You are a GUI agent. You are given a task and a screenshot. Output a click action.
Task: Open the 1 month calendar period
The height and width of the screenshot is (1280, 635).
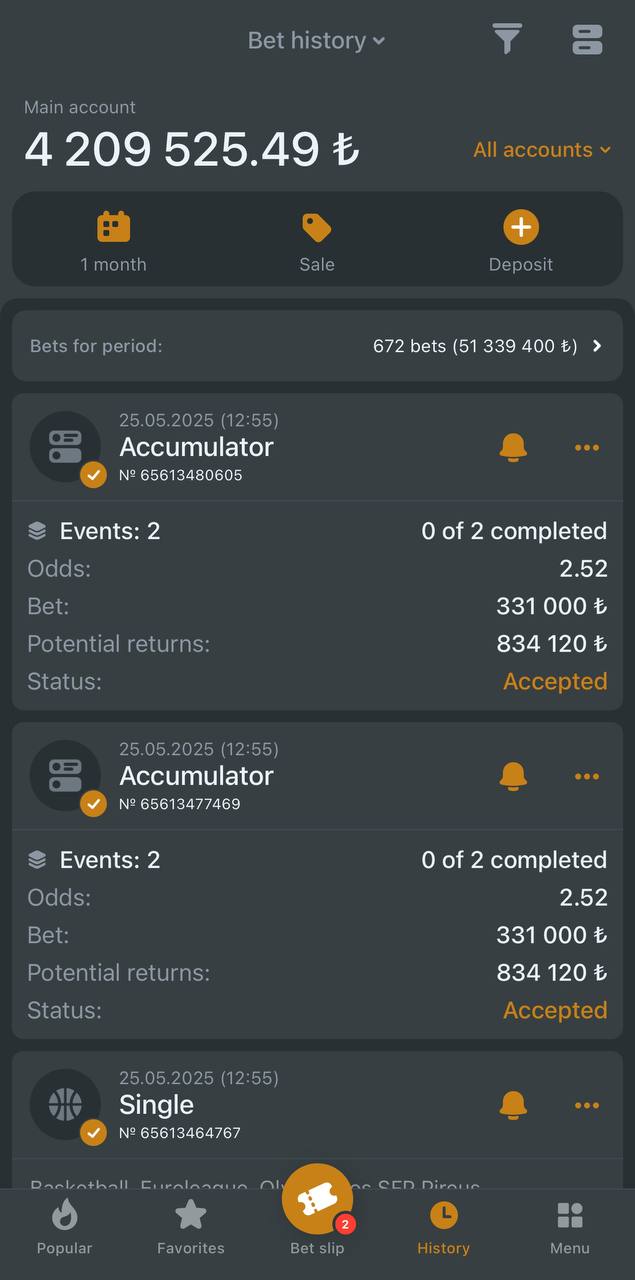coord(113,242)
